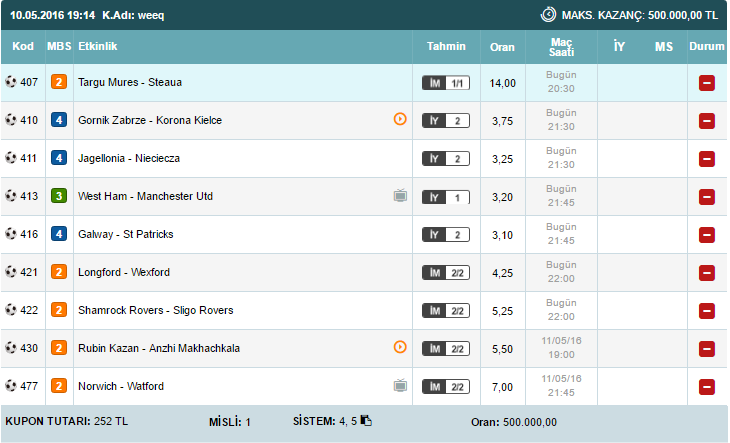Click MBS 2 badge for Targu Mures row
730x443 pixels.
point(59,82)
